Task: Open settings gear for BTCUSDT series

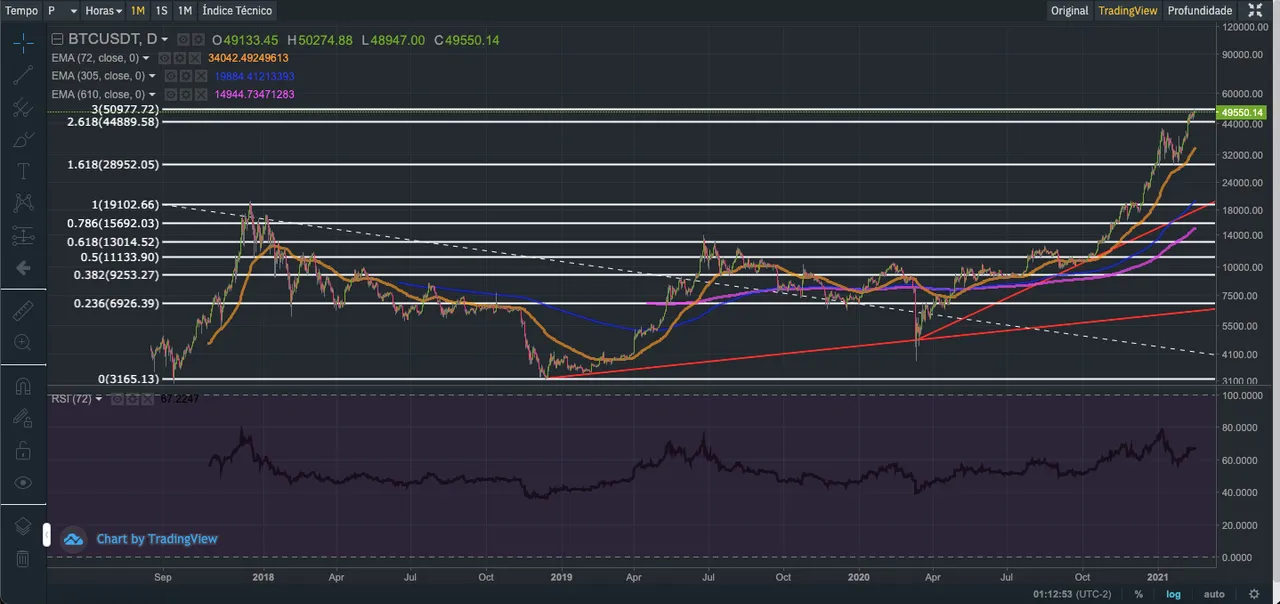Action: (198, 39)
